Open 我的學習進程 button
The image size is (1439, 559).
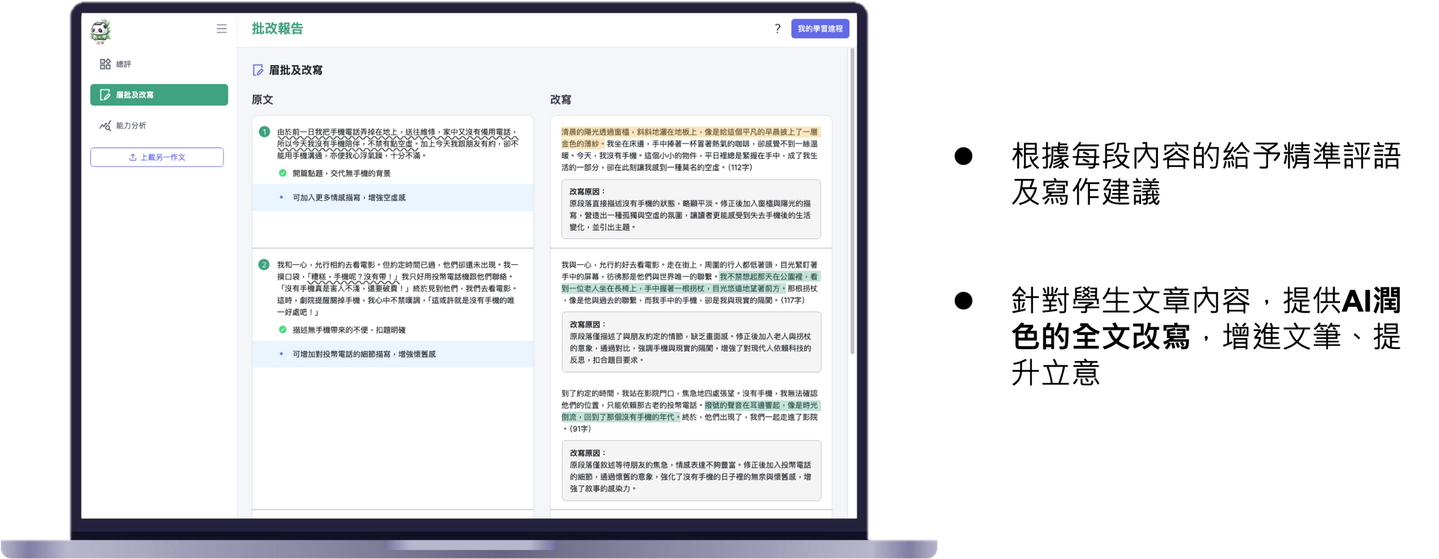point(819,29)
